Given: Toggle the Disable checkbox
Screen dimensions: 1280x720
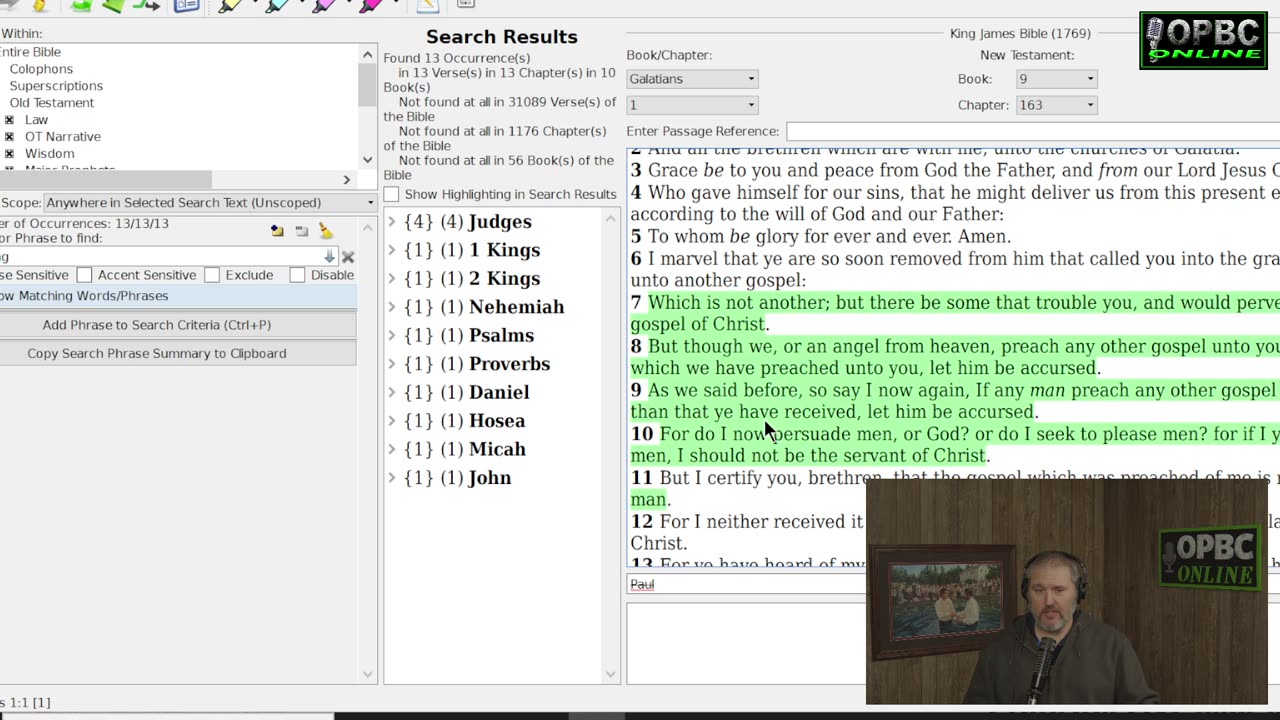Looking at the screenshot, I should (x=297, y=275).
